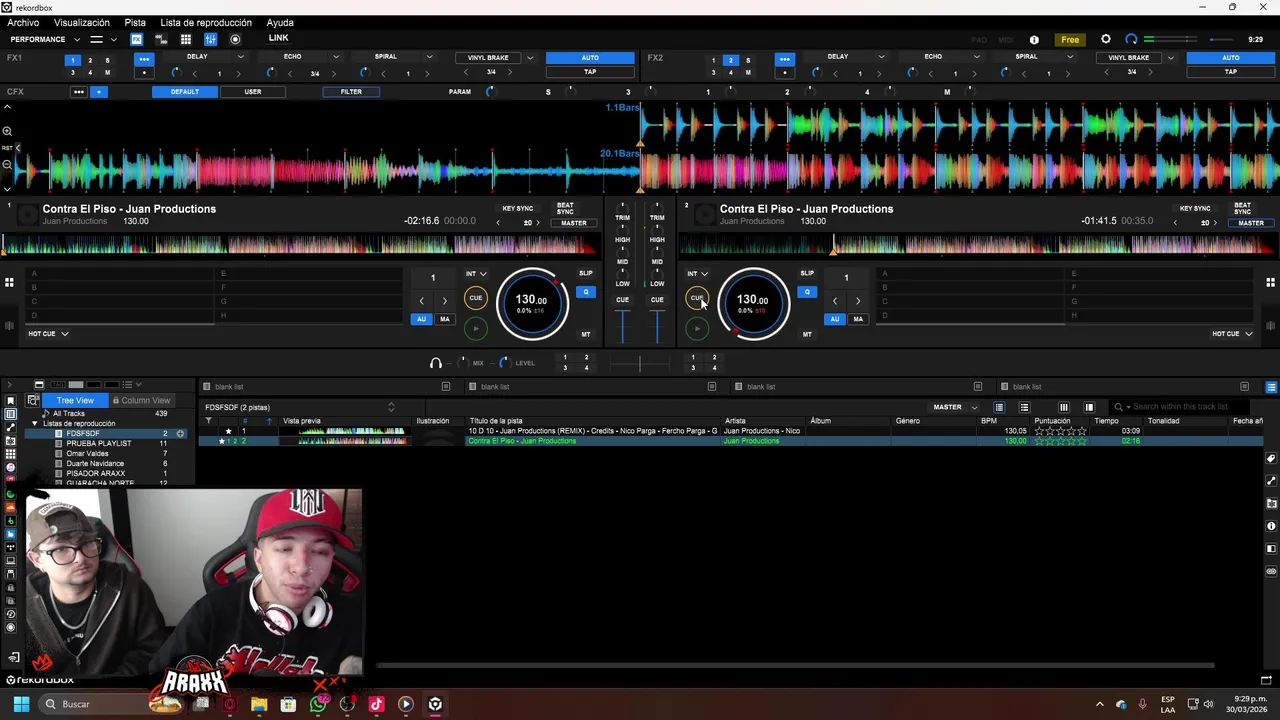Open the Archivo menu
Screen dimensions: 1280x720
(x=23, y=22)
